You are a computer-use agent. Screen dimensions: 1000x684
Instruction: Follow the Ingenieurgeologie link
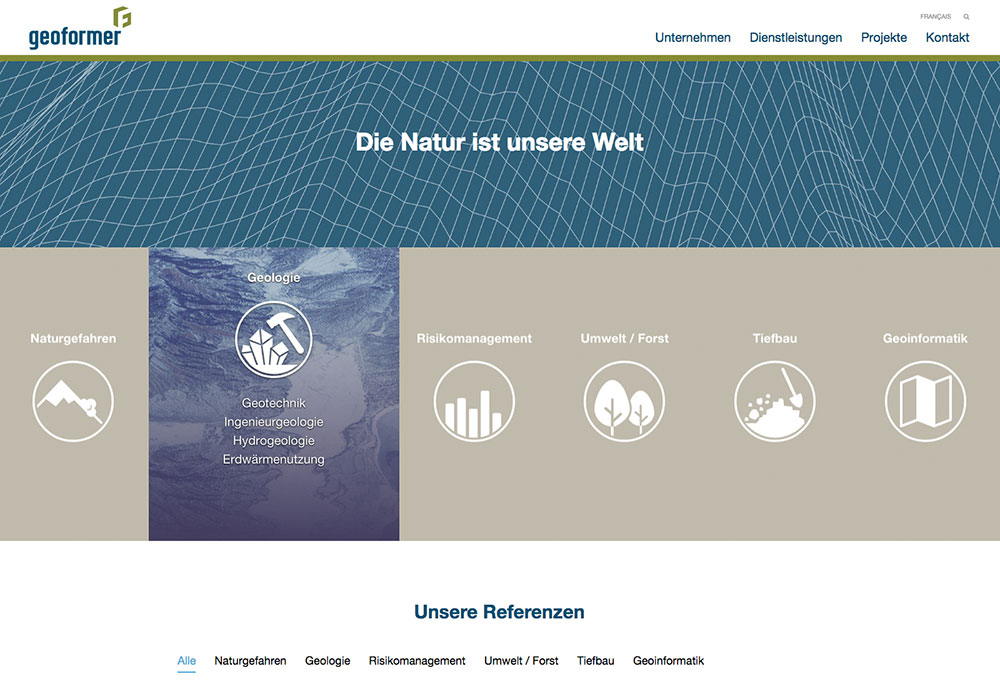click(274, 422)
